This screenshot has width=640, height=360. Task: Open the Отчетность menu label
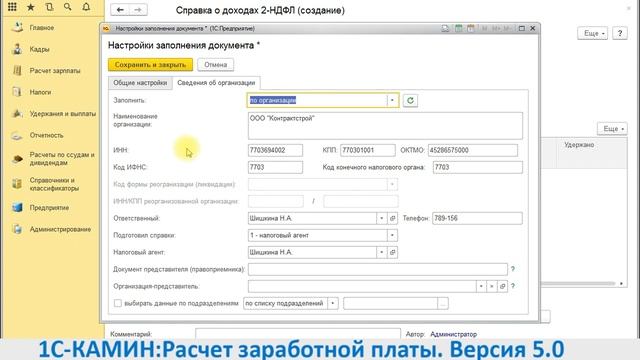click(x=47, y=136)
